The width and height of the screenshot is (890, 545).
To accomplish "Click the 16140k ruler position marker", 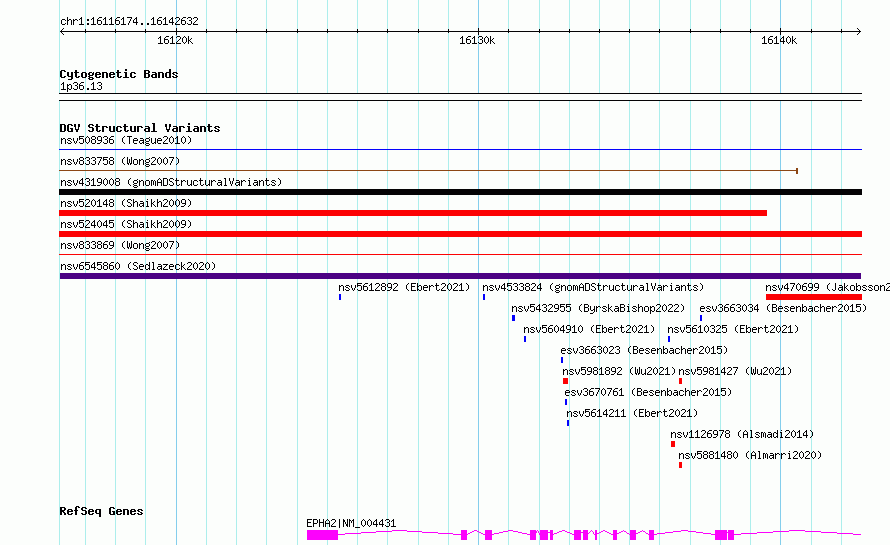I will point(779,40).
